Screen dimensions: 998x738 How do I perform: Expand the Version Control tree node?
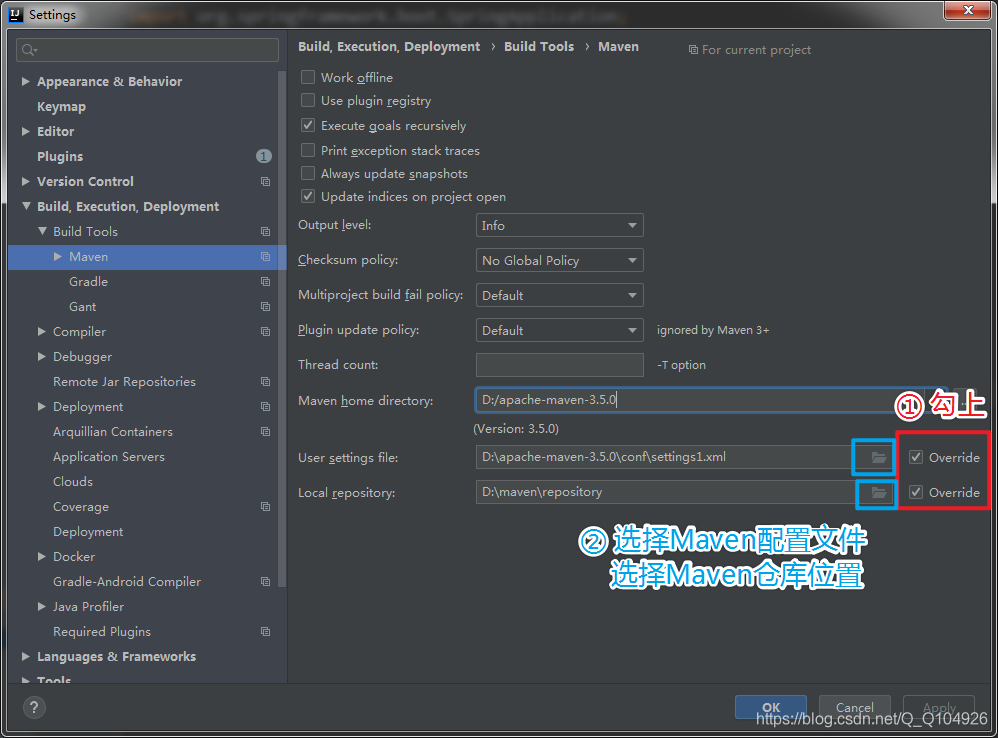pyautogui.click(x=25, y=181)
